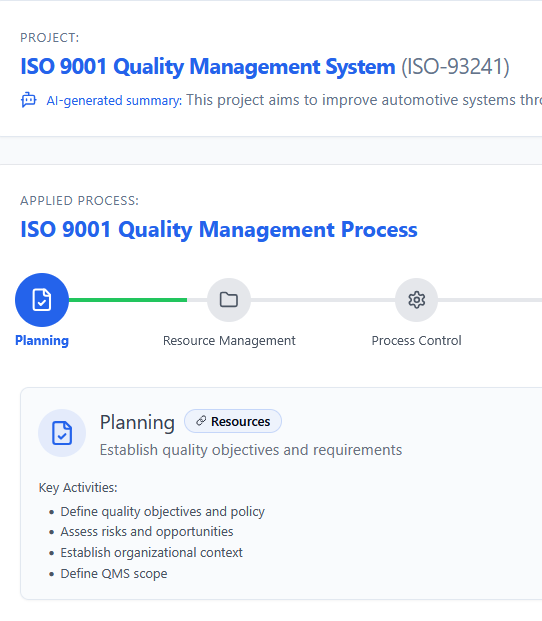
Task: Click the APPLIED PROCESS: label
Action: tap(80, 201)
